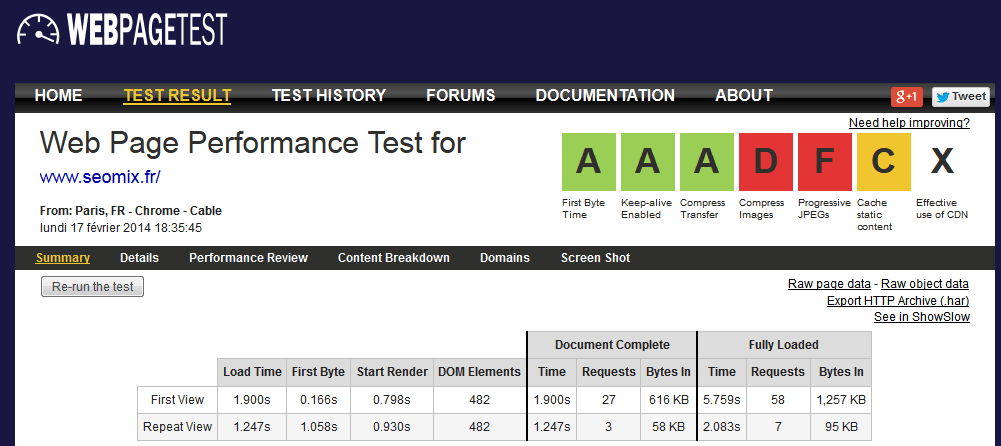Image resolution: width=1001 pixels, height=446 pixels.
Task: Click the Start Render column header
Action: [x=392, y=372]
